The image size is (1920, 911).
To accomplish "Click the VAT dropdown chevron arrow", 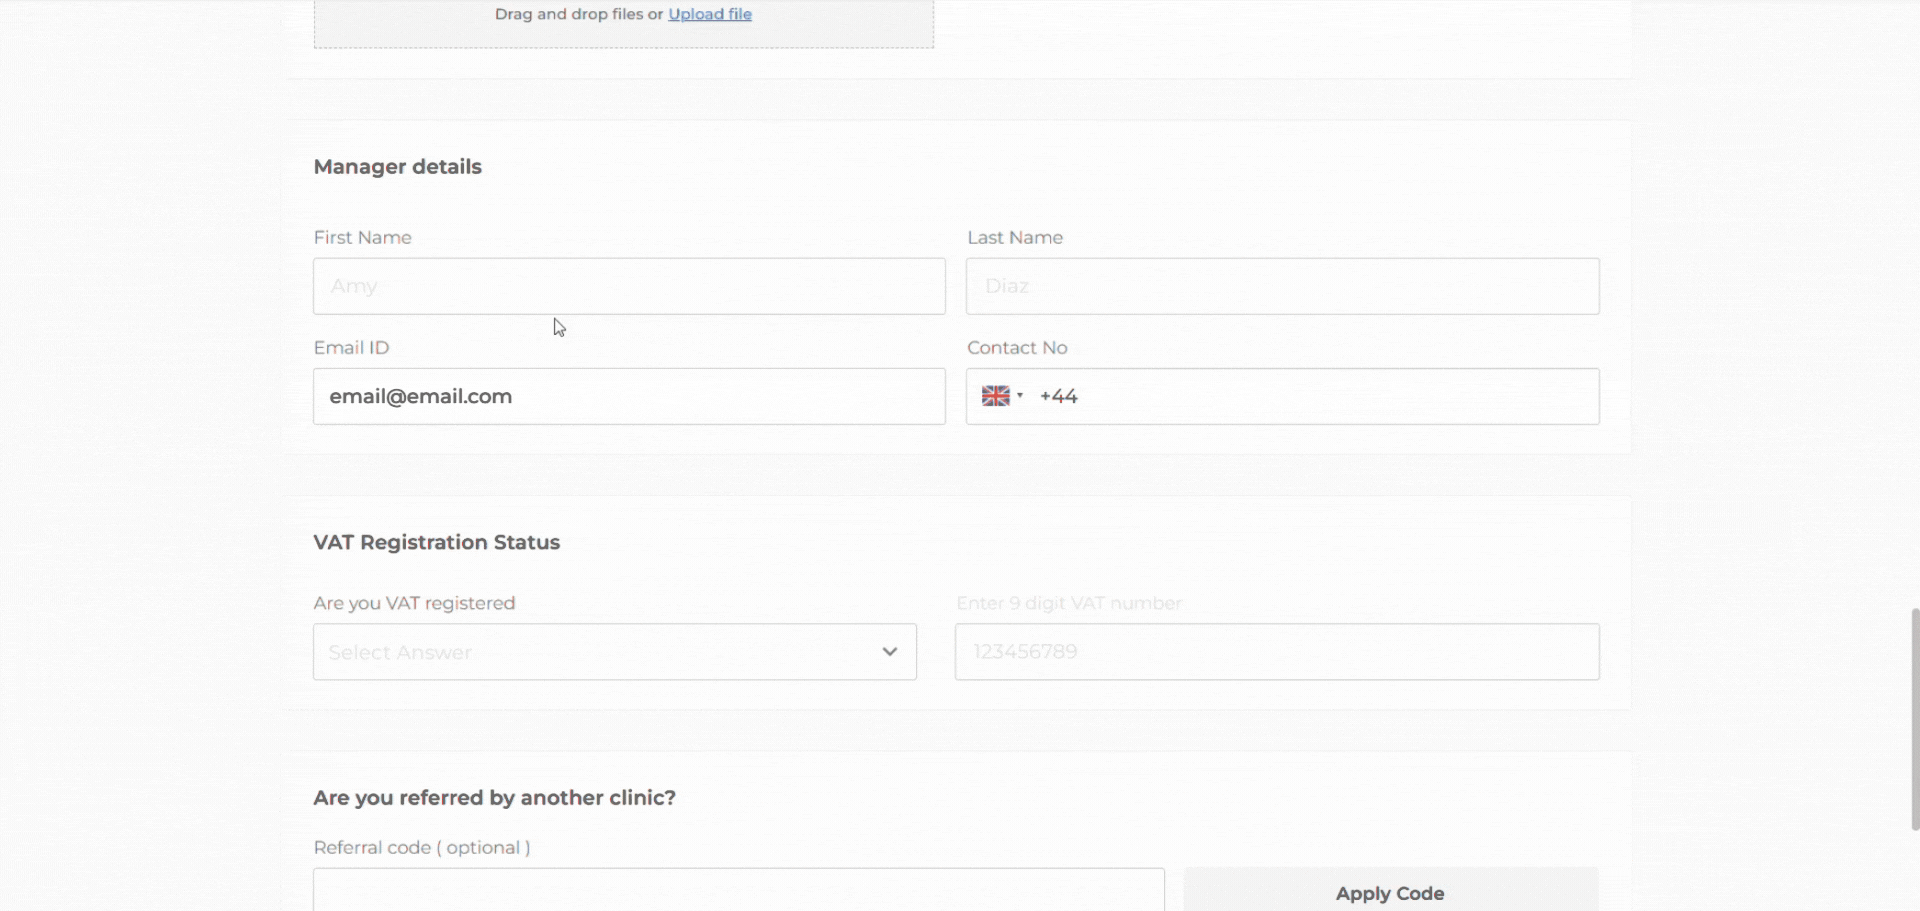I will 889,652.
